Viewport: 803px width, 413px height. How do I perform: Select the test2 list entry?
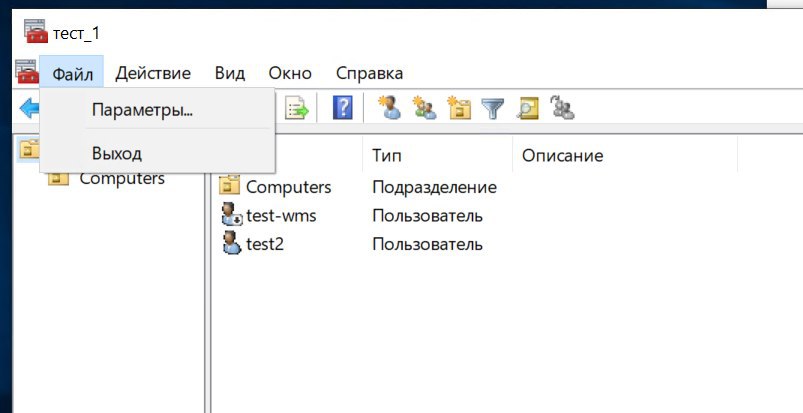(x=265, y=244)
